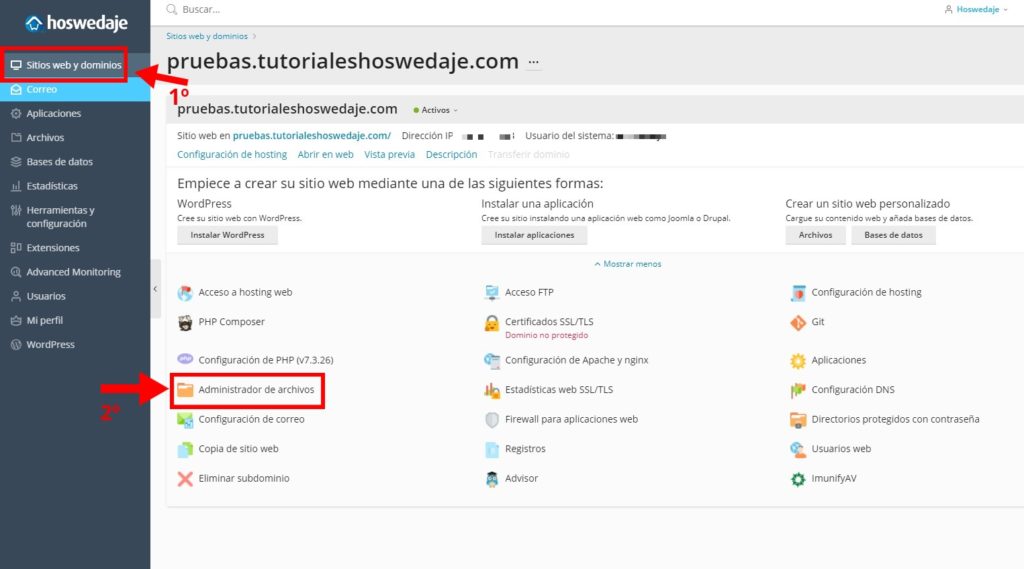
Task: Open the Activos status dropdown
Action: (436, 110)
